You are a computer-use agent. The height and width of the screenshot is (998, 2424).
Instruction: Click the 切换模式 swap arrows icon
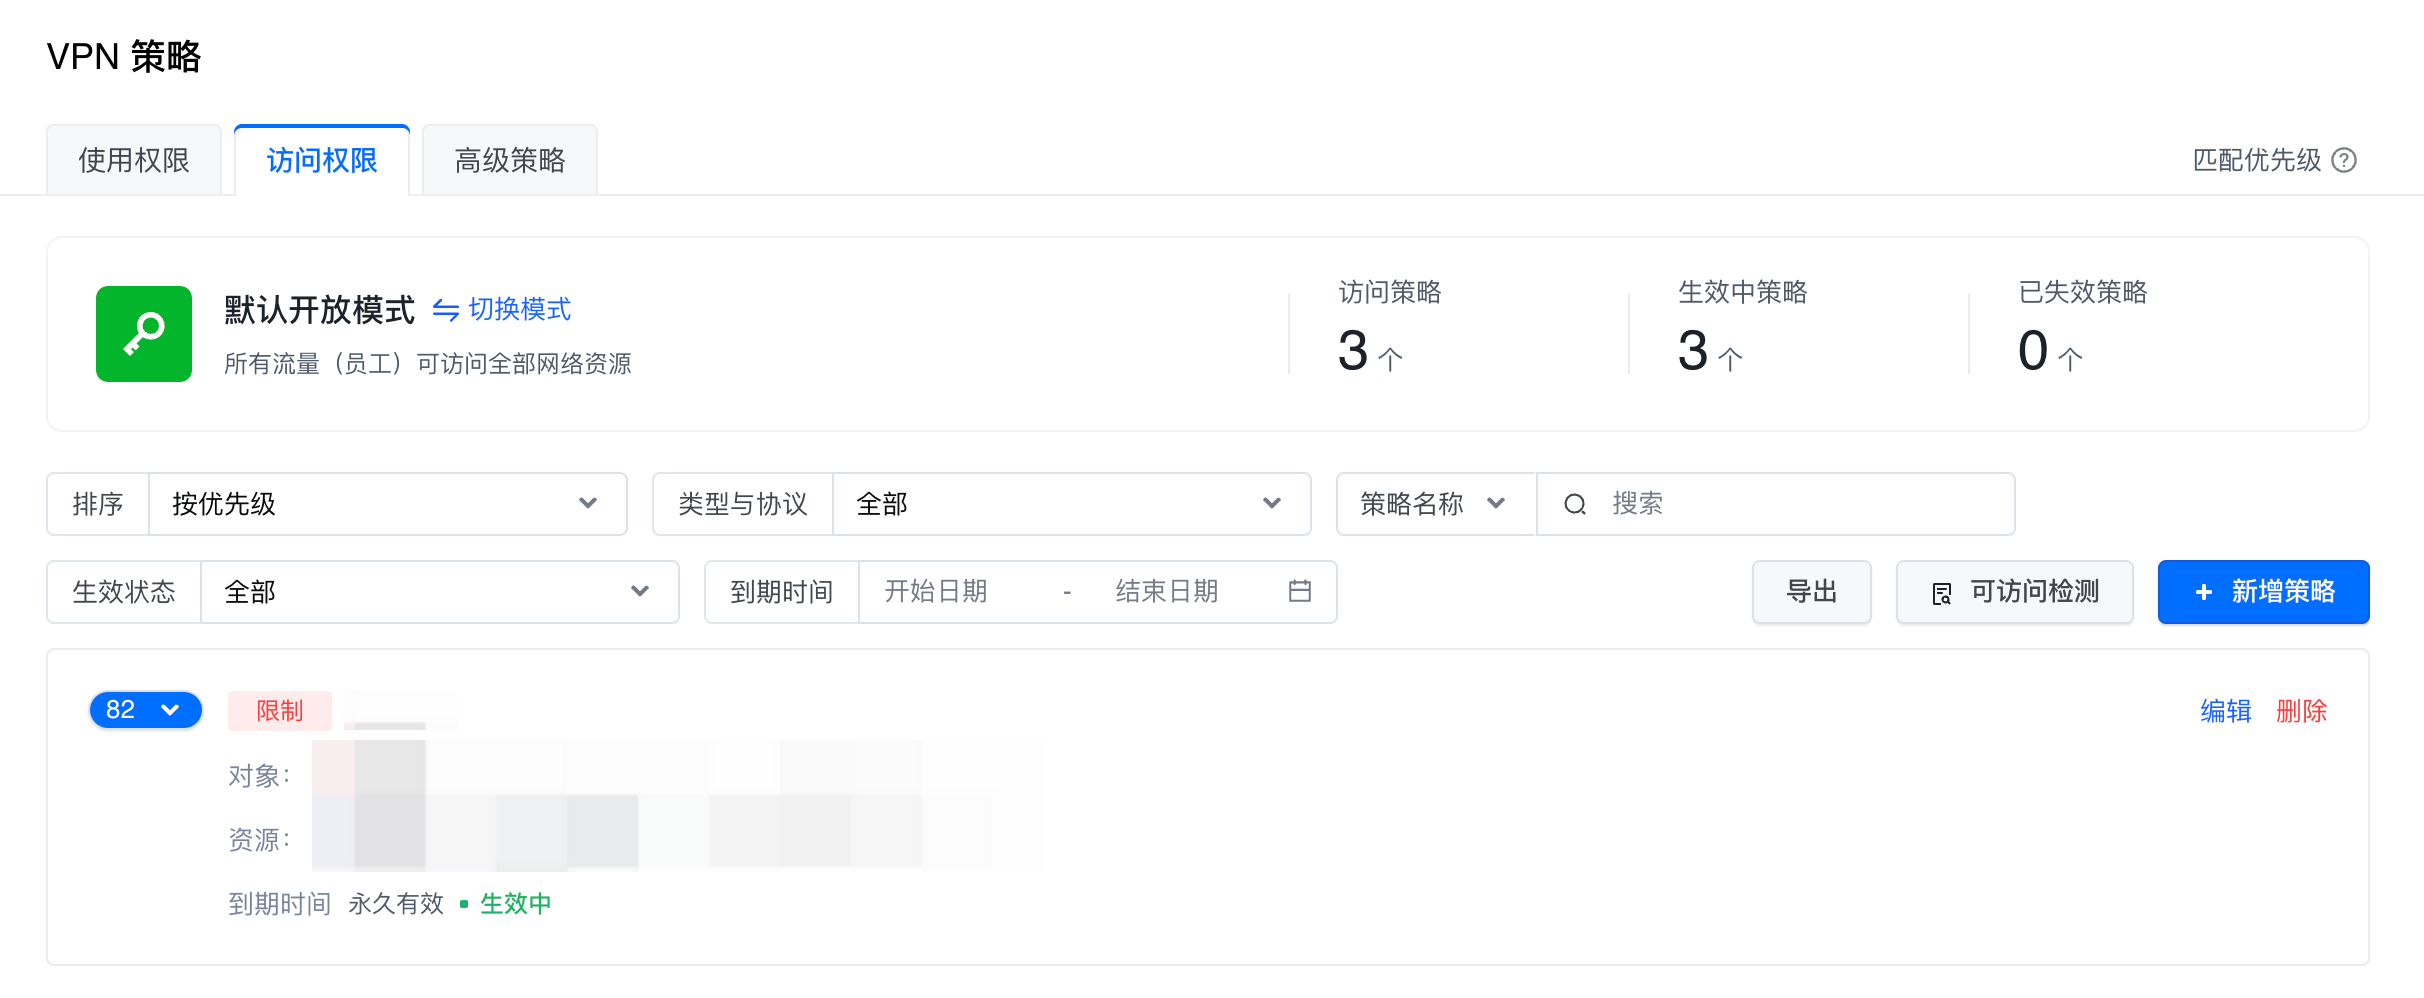tap(445, 310)
